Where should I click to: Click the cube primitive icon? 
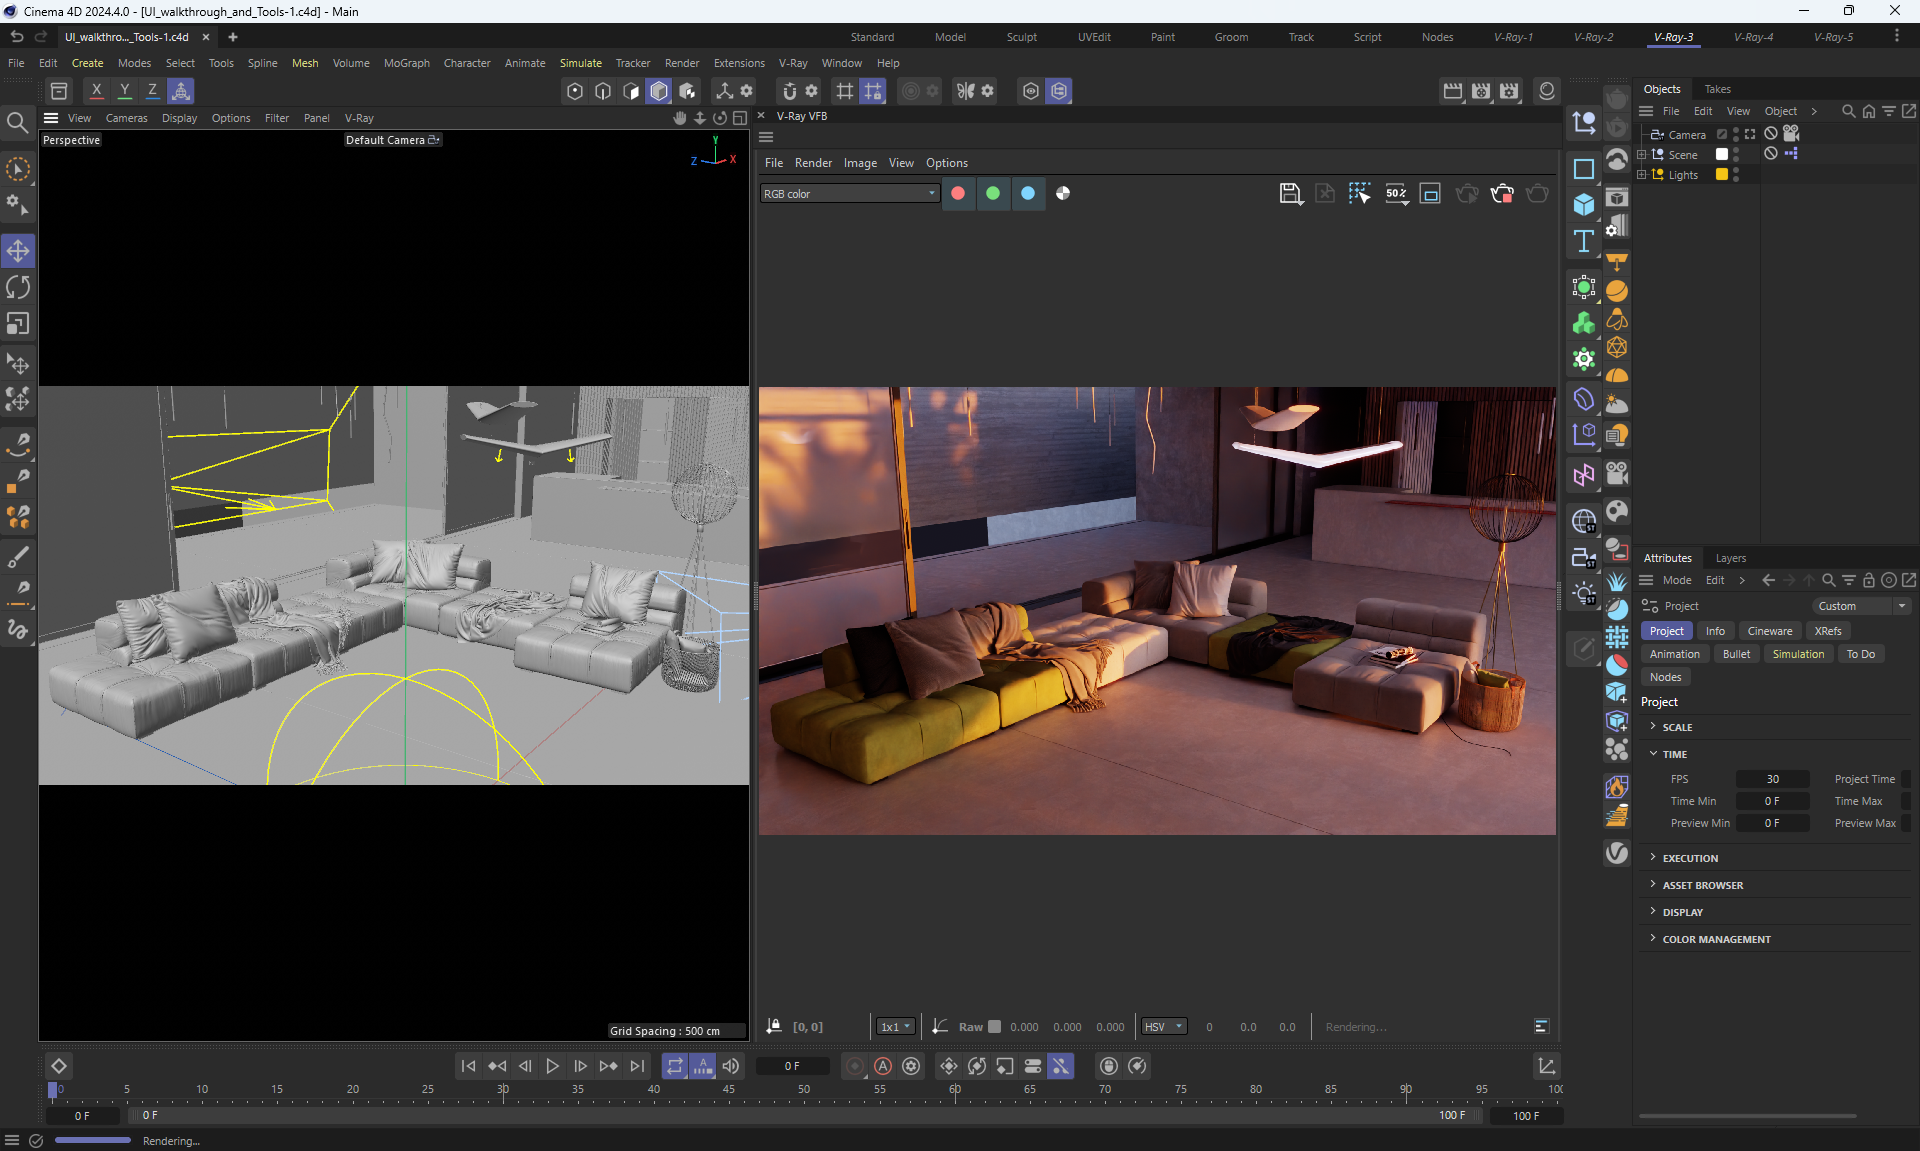pyautogui.click(x=1583, y=205)
